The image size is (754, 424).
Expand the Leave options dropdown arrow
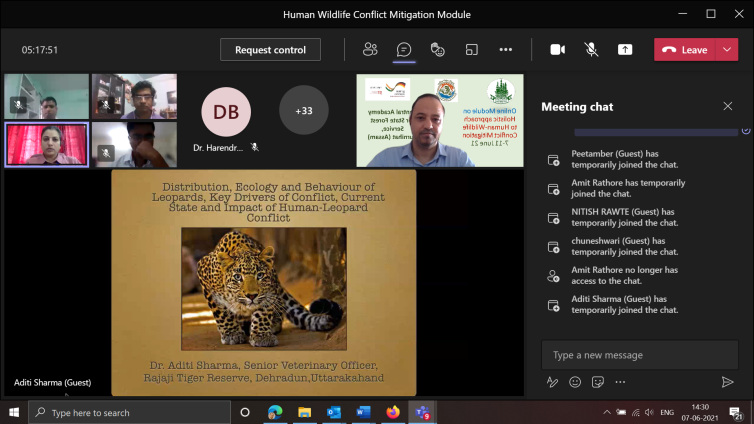pyautogui.click(x=727, y=49)
